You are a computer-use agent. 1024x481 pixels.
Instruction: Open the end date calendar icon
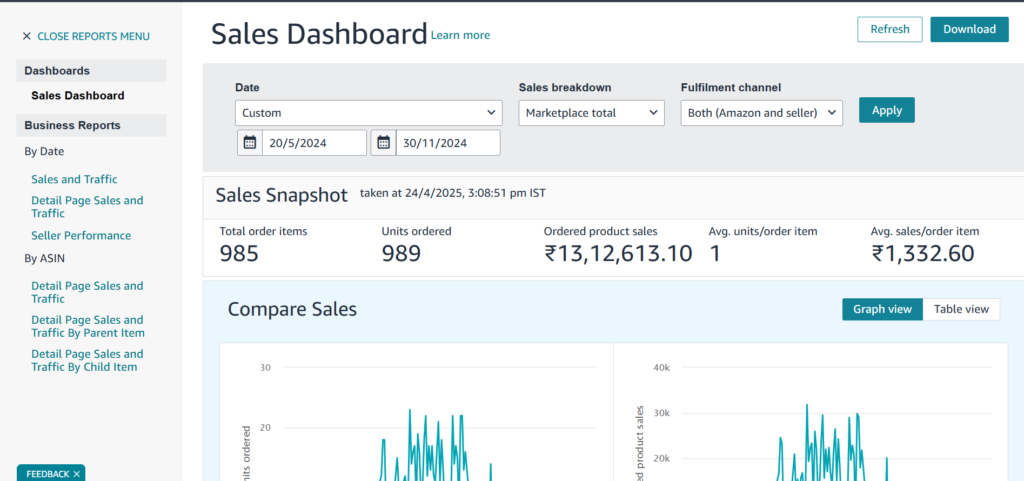click(383, 142)
